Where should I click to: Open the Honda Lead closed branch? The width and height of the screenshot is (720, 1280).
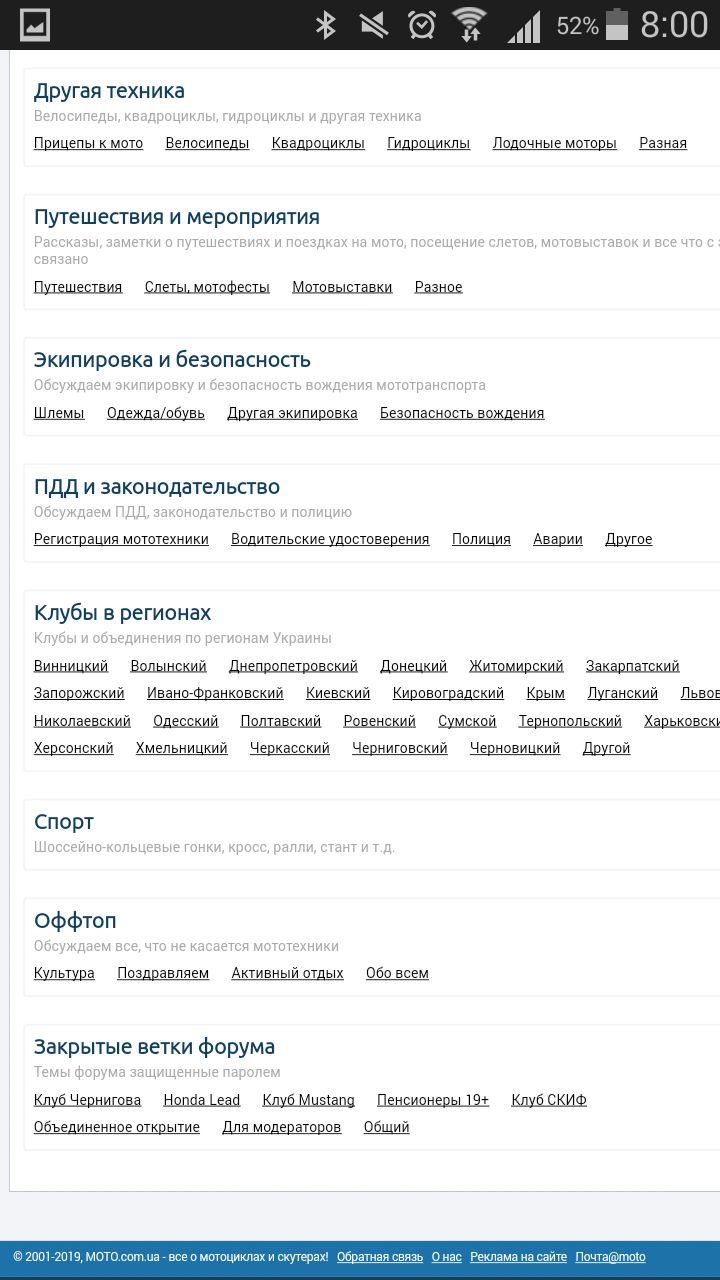(x=202, y=1100)
